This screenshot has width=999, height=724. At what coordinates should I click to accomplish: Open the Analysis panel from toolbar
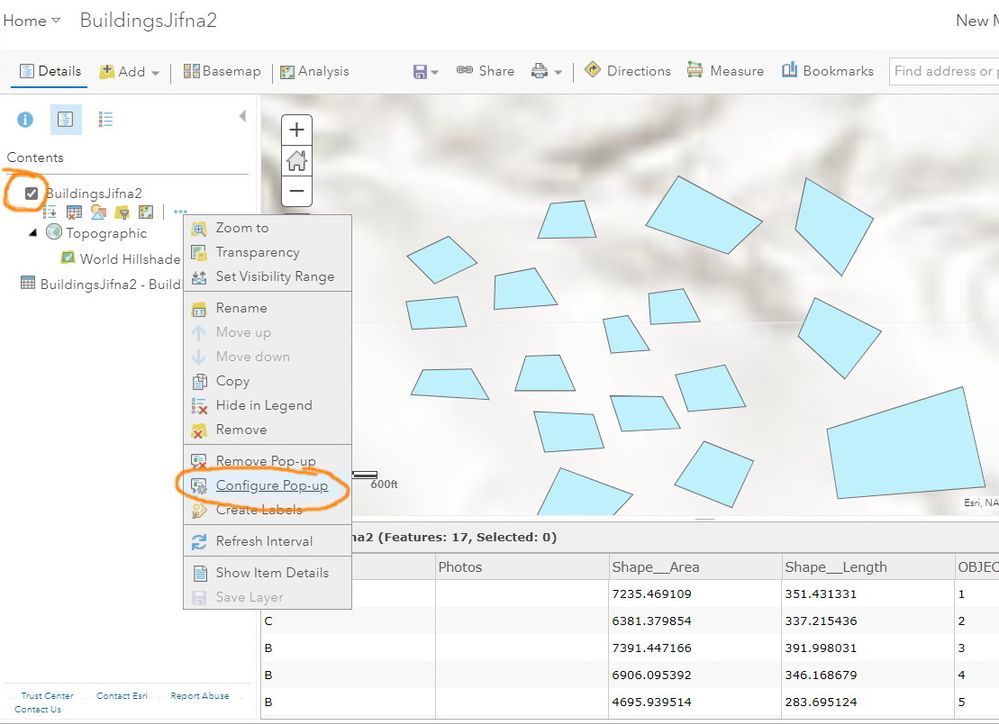[315, 71]
